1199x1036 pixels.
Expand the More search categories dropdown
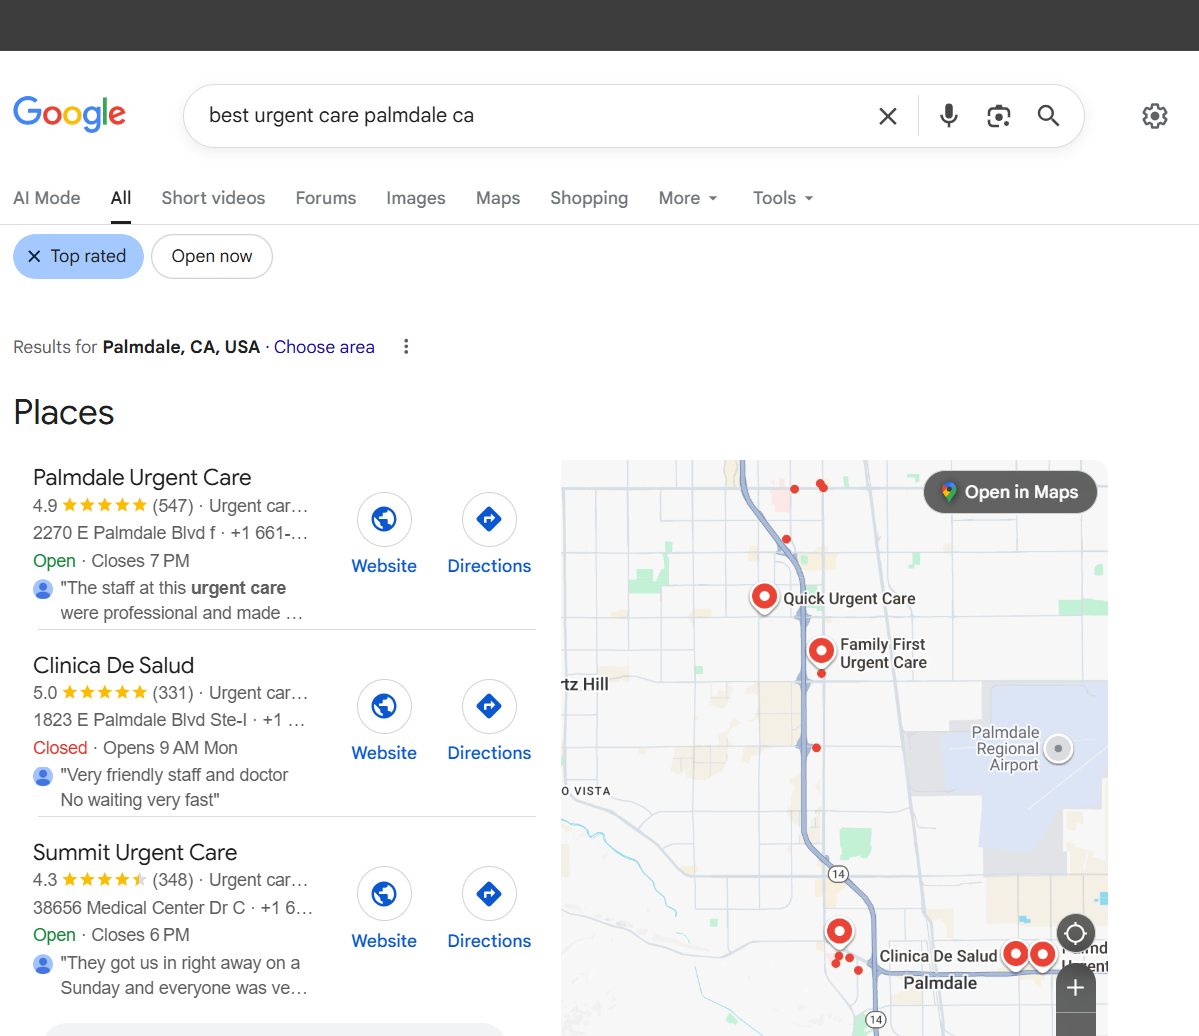(687, 198)
